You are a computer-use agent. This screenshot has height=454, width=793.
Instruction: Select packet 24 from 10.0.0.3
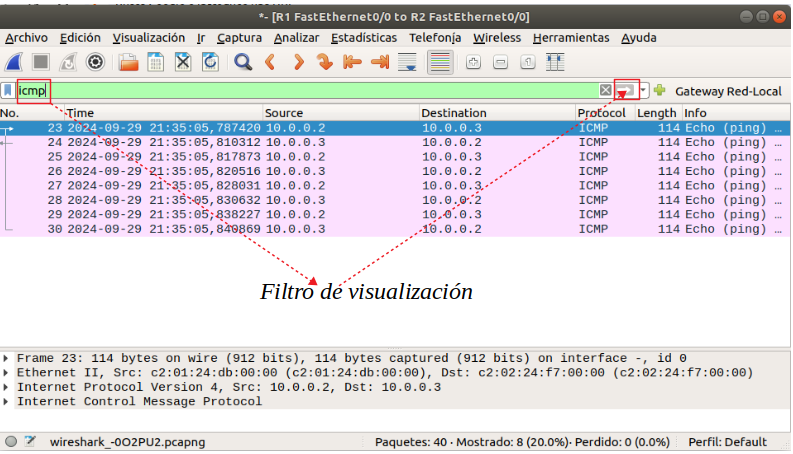(x=395, y=143)
